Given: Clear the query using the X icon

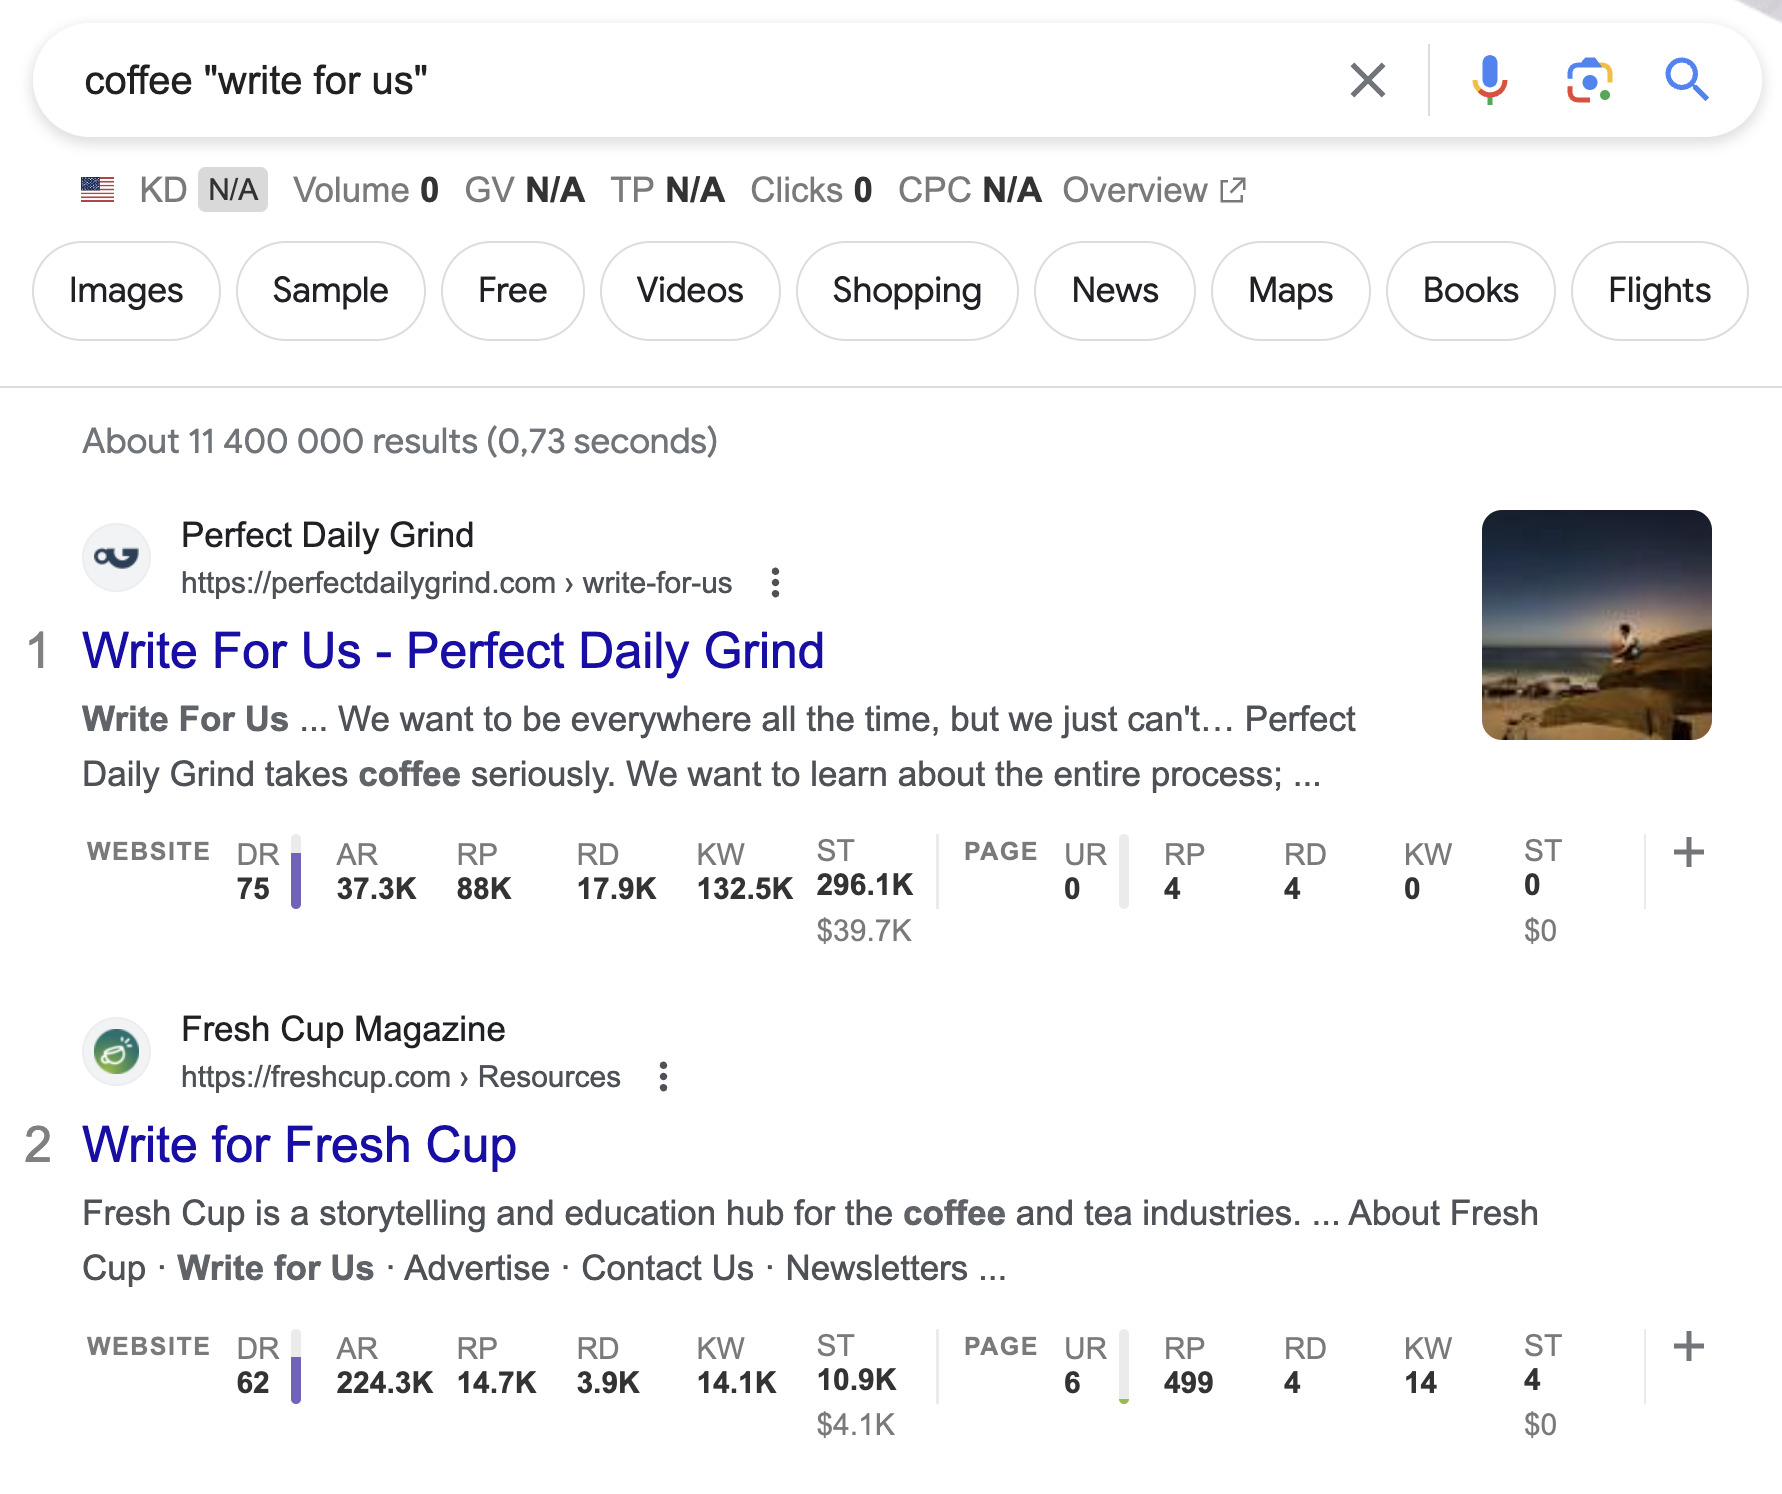Looking at the screenshot, I should [1367, 80].
